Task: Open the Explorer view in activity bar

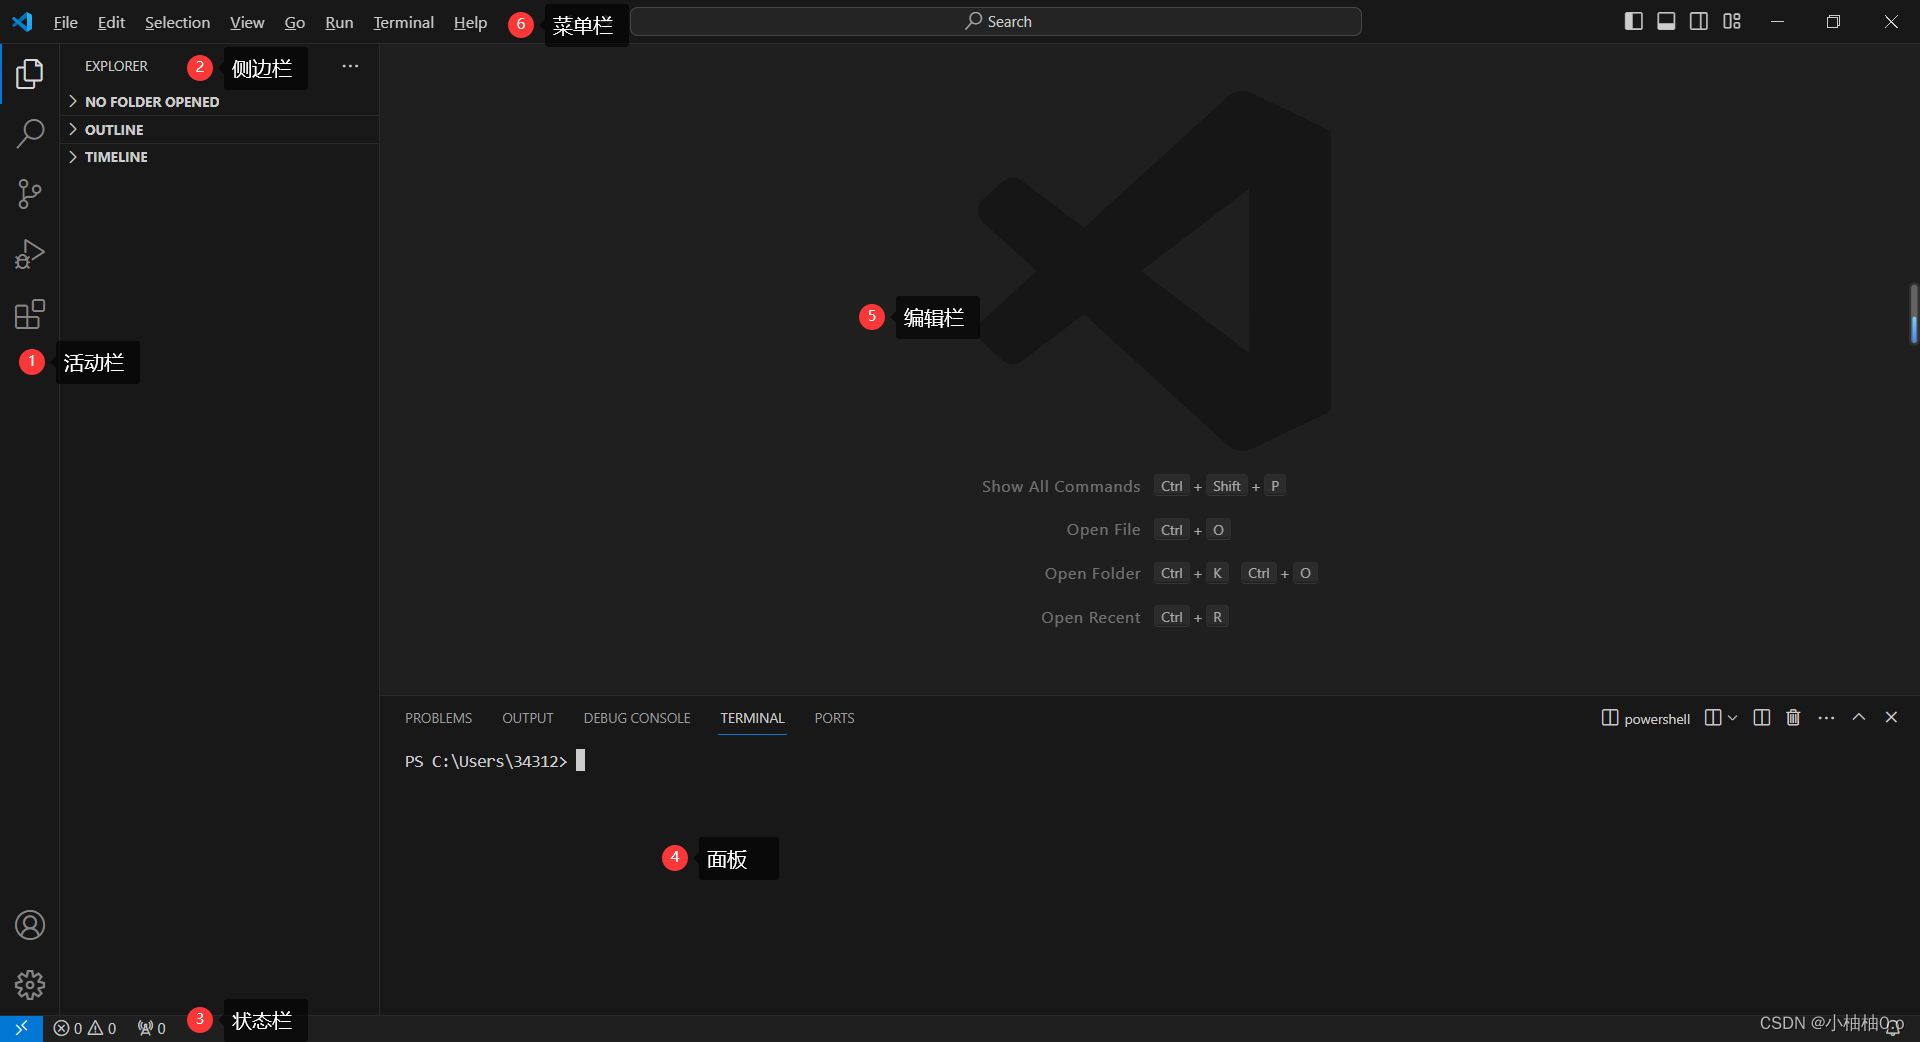Action: click(30, 73)
